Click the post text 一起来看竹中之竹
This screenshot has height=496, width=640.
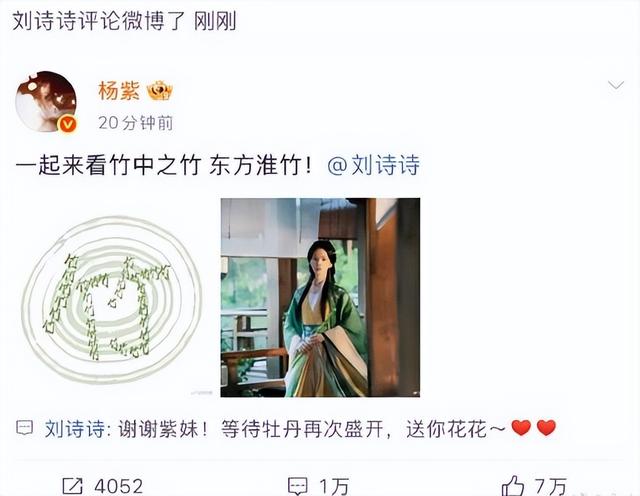108,165
